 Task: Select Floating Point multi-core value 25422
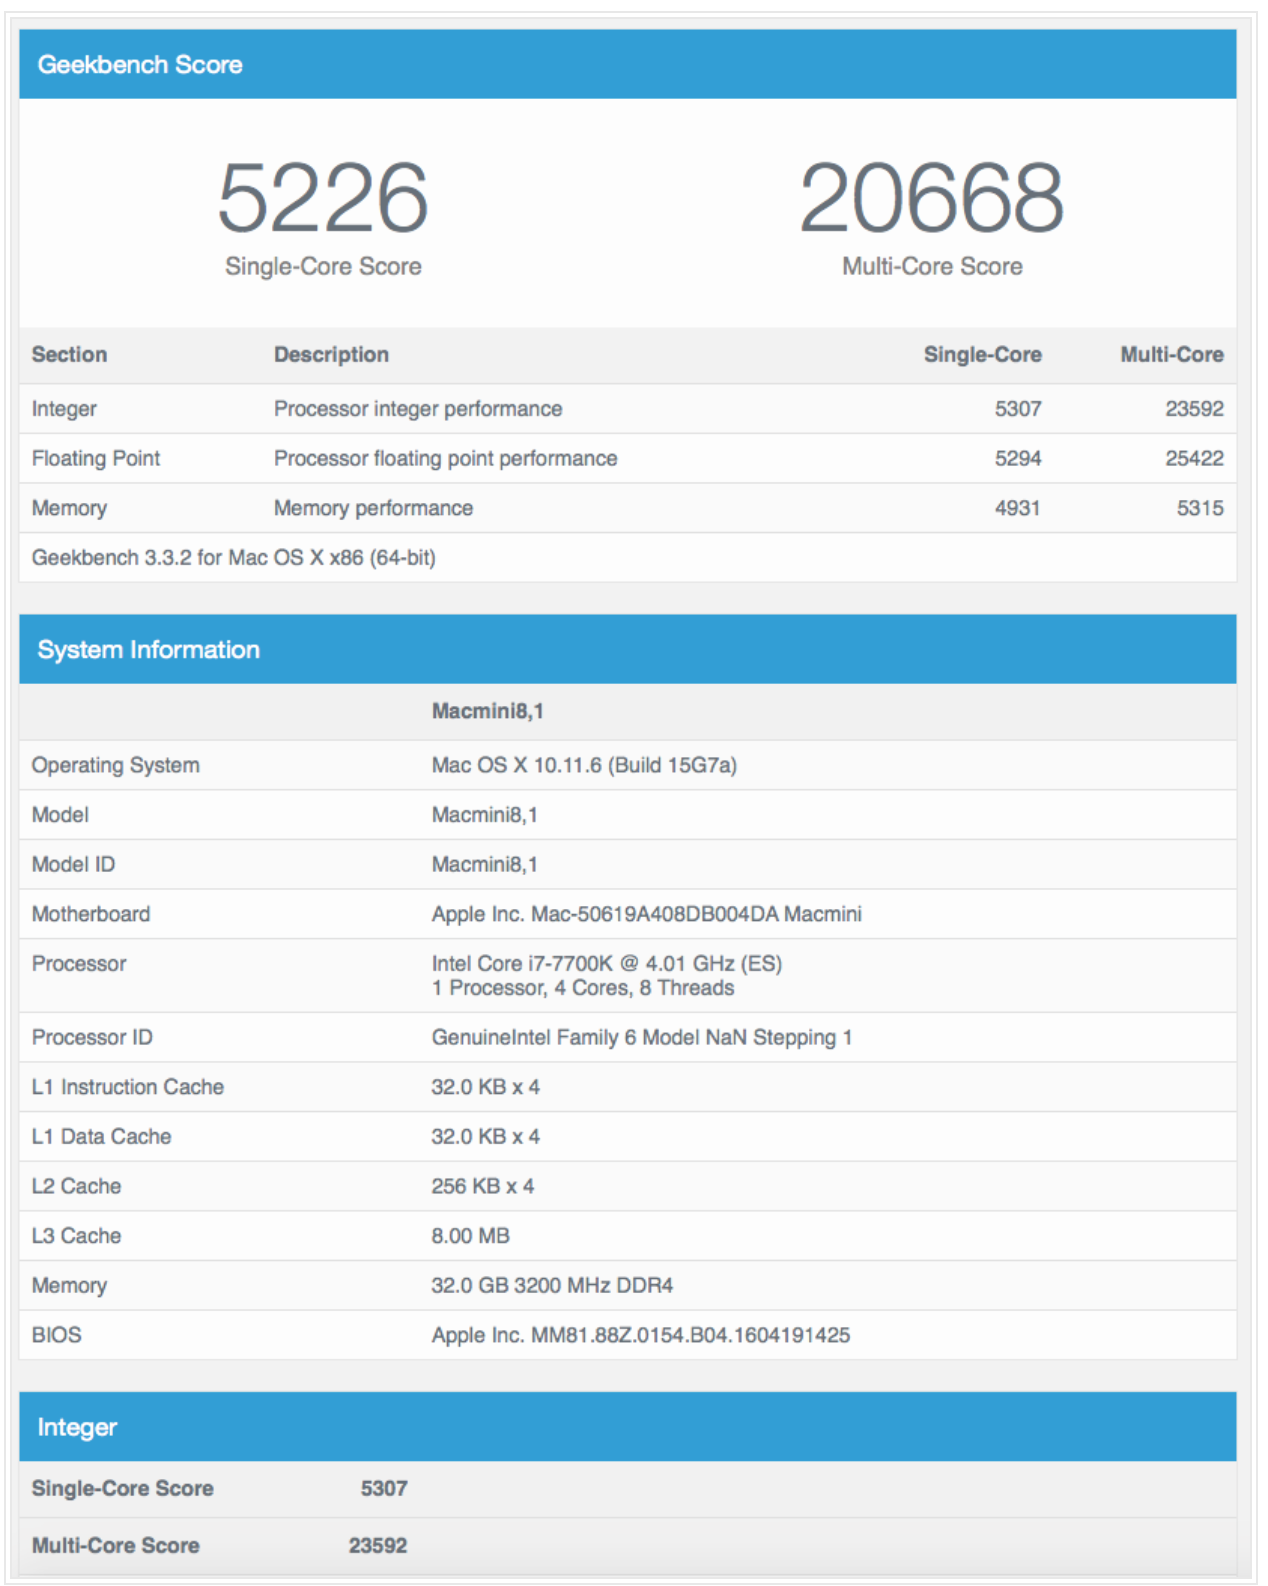tap(1194, 458)
